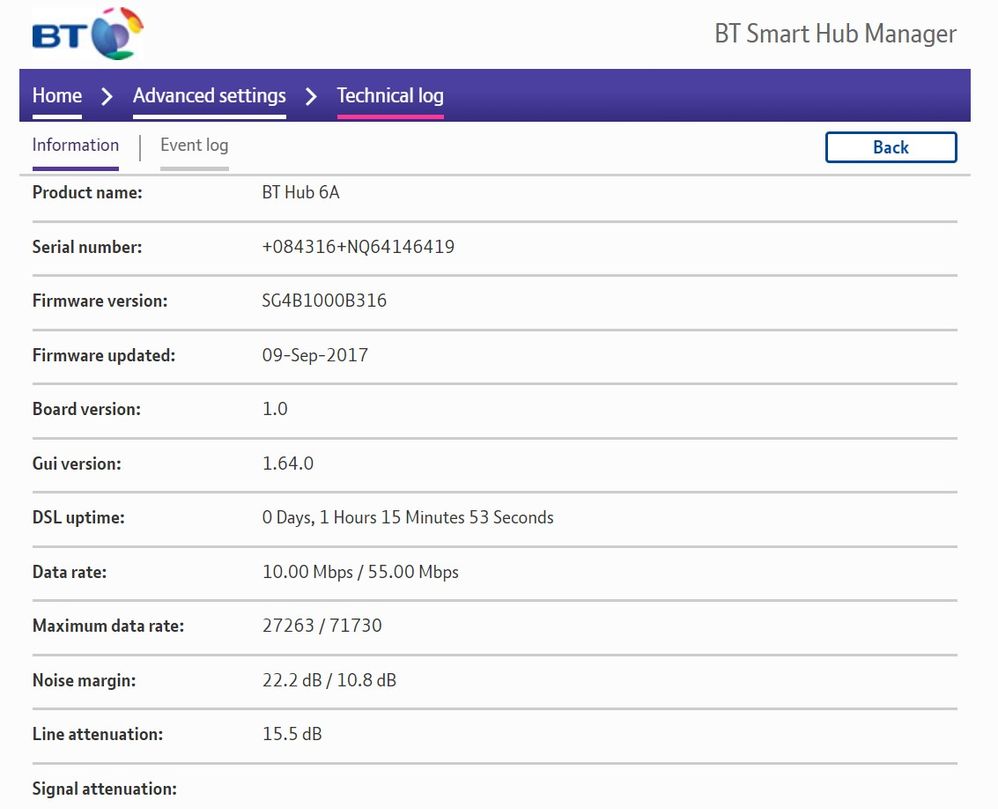The height and width of the screenshot is (809, 998).
Task: Click the Firmware version label
Action: [100, 300]
